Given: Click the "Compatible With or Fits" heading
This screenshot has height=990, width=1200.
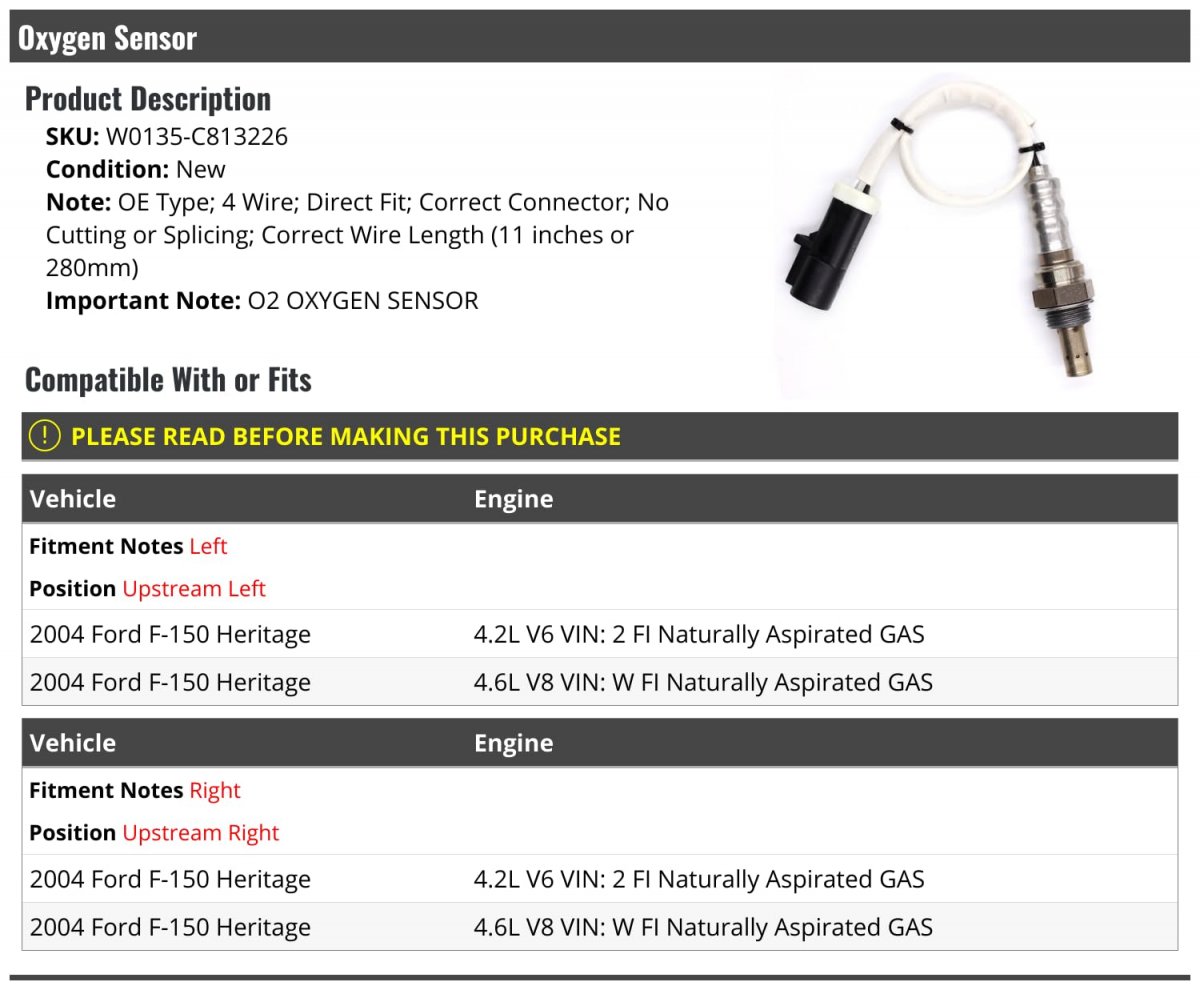Looking at the screenshot, I should (168, 380).
